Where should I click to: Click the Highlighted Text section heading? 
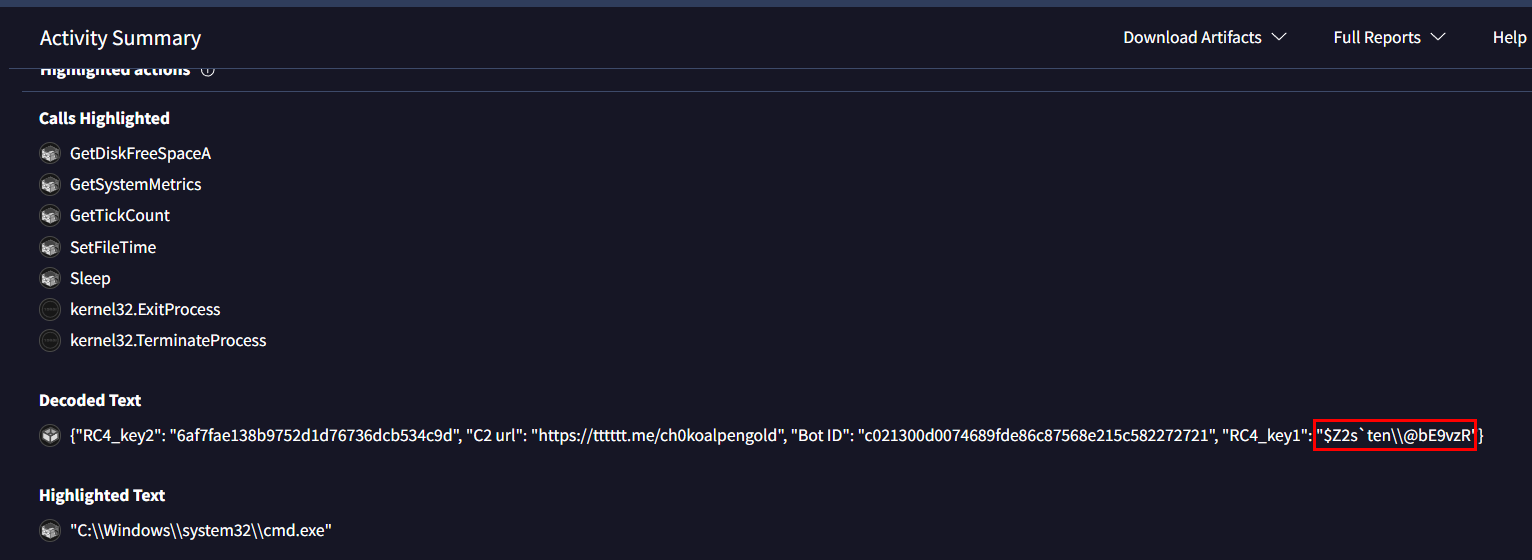point(102,495)
